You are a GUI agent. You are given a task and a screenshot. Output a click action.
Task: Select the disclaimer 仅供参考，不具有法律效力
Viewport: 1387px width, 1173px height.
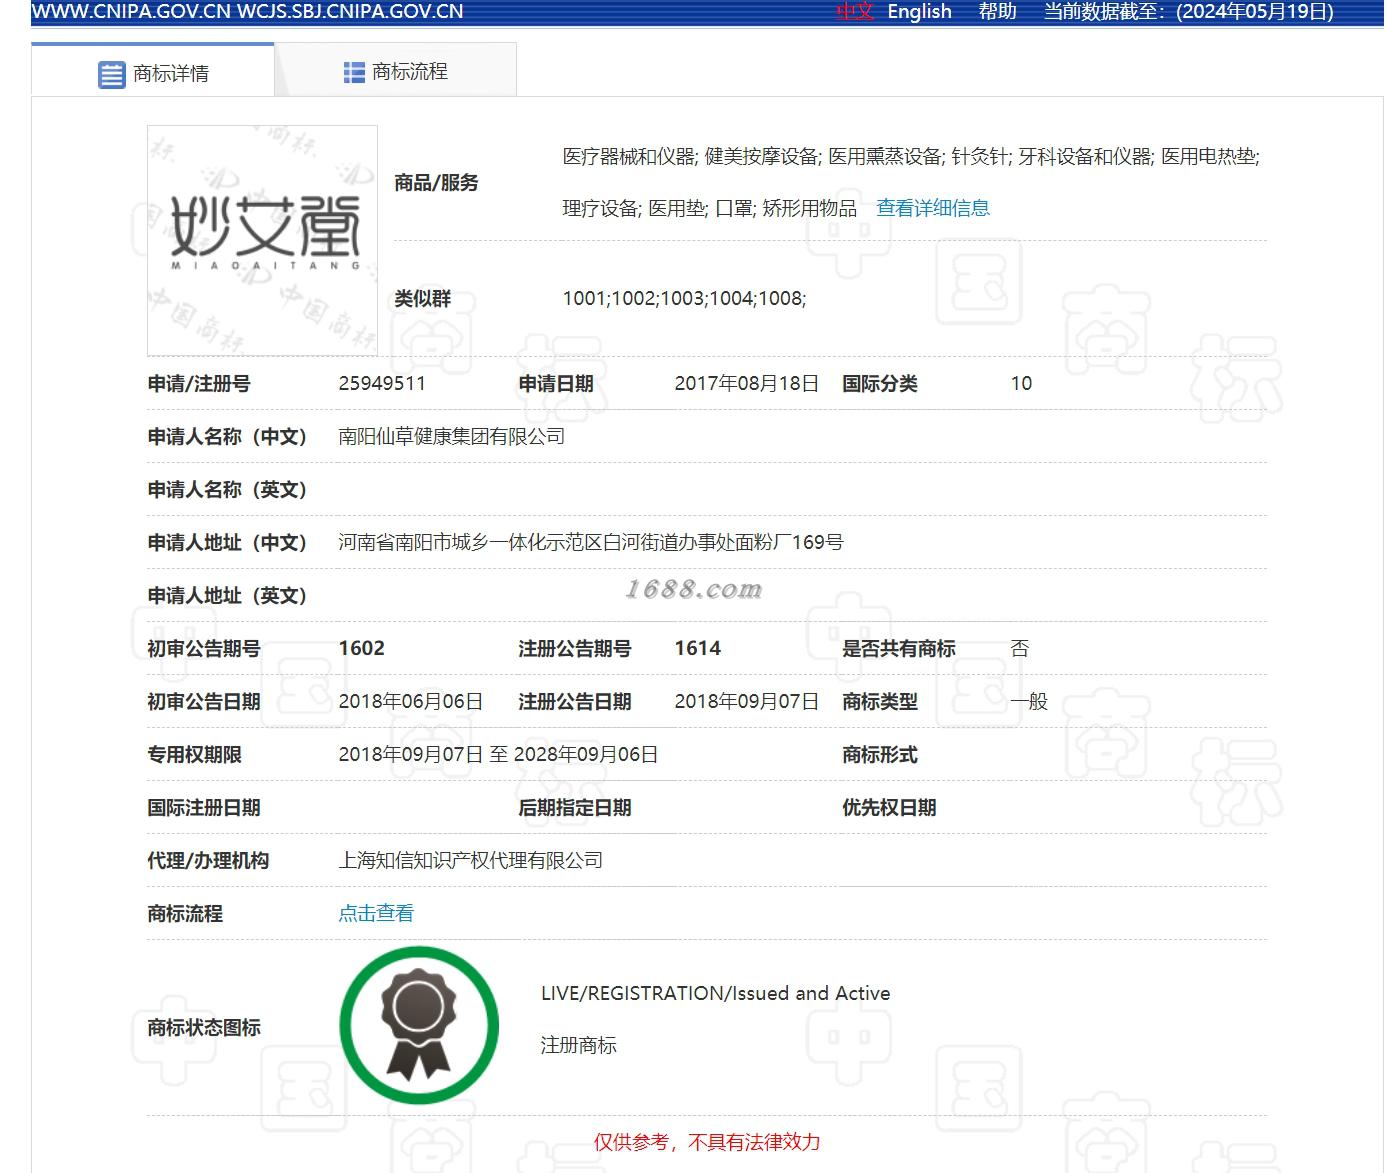coord(707,1142)
